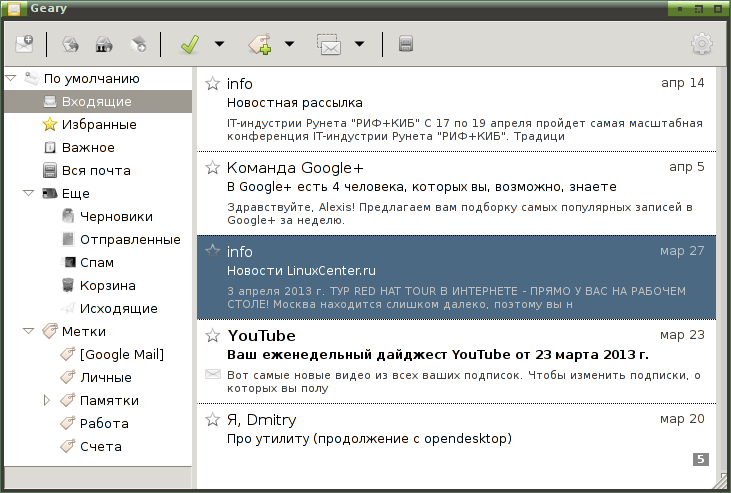
Task: Click the Метки group label
Action: click(x=84, y=331)
